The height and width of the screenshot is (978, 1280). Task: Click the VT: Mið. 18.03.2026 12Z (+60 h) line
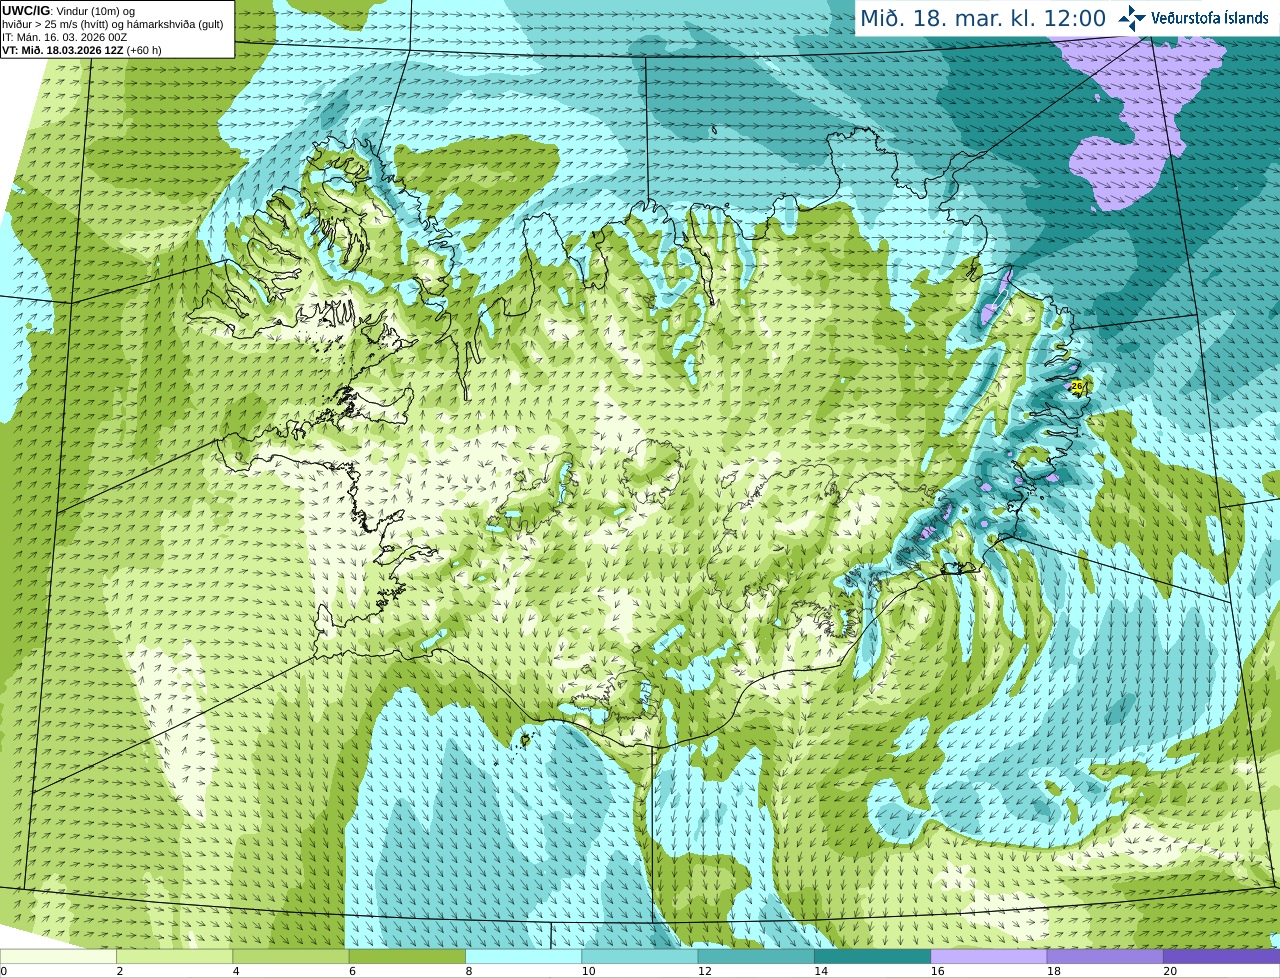click(82, 50)
